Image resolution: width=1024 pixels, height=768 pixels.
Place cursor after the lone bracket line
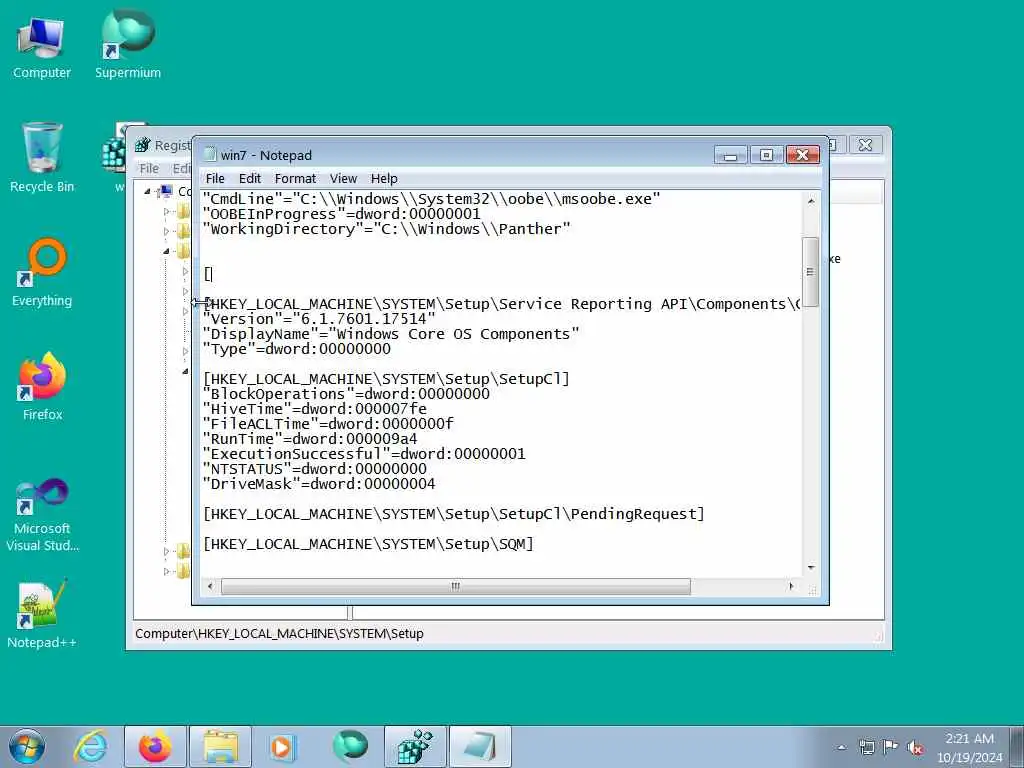pyautogui.click(x=212, y=274)
